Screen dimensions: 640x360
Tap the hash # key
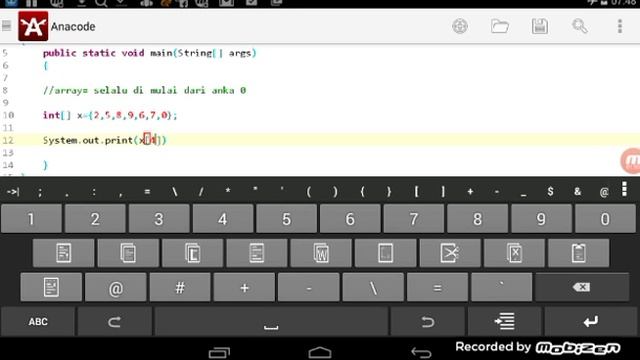[x=180, y=288]
